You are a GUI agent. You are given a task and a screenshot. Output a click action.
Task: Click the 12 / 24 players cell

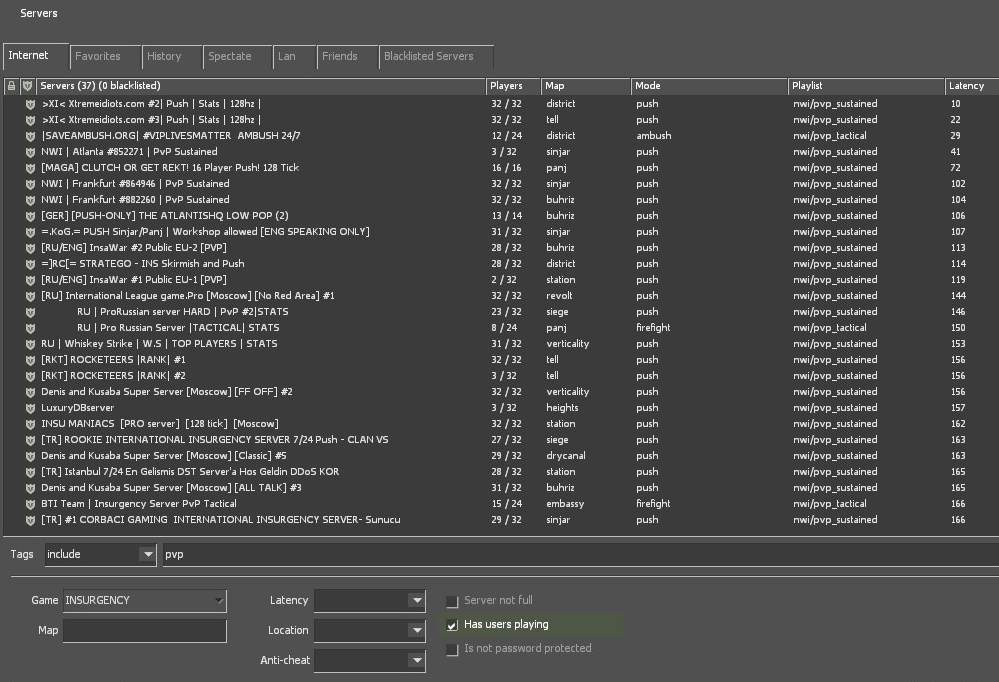click(507, 136)
